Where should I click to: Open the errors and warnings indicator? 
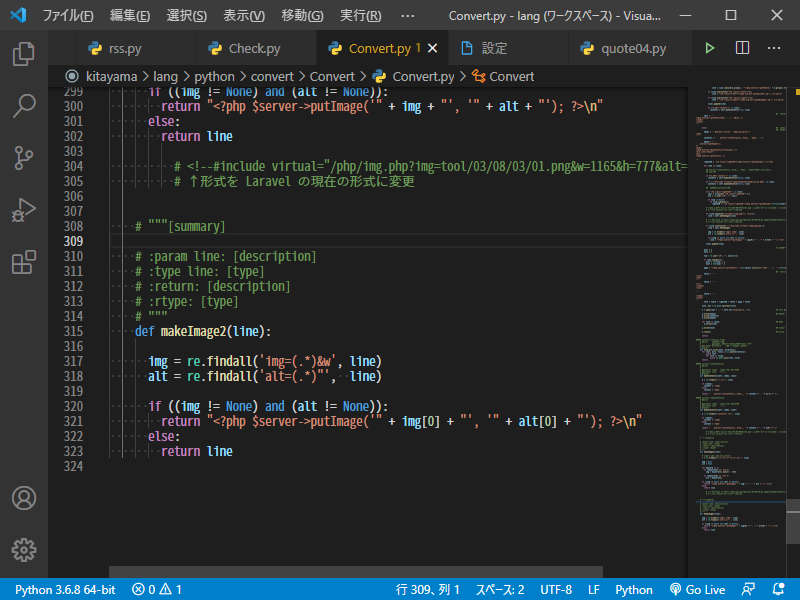157,590
